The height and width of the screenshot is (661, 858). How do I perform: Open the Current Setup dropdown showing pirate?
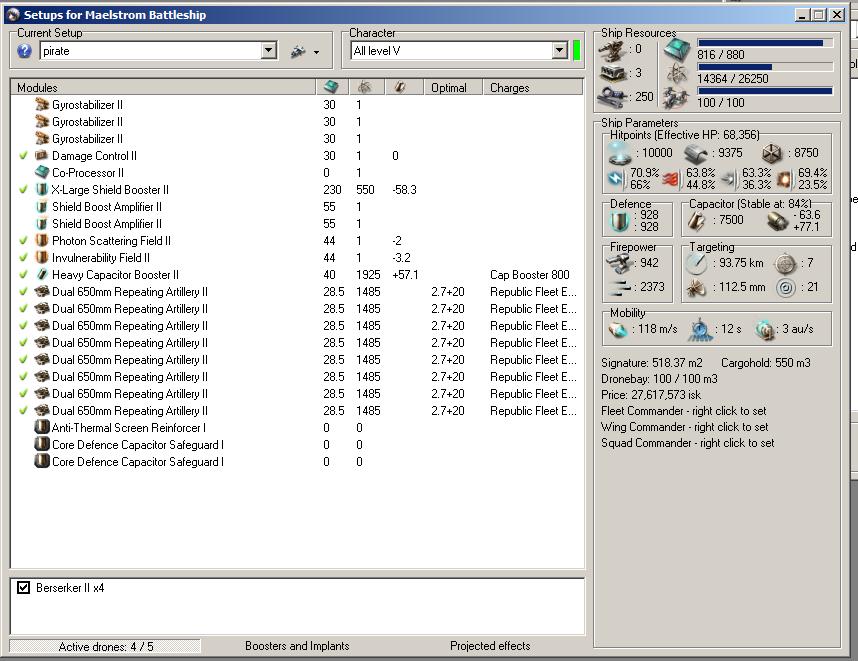point(268,51)
